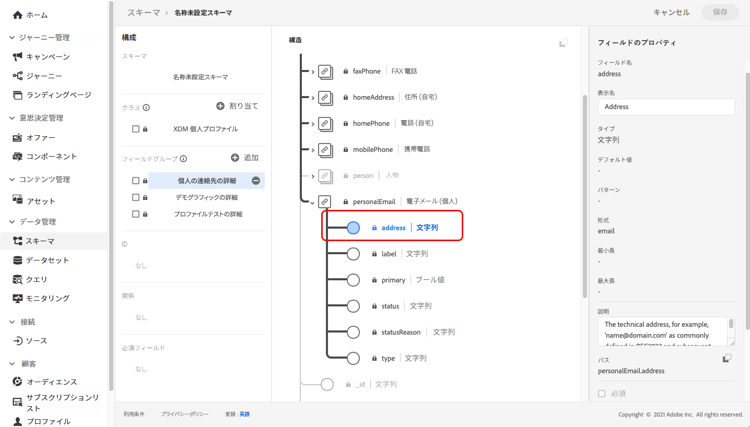Click the 表示名 Address input field
This screenshot has height=427, width=750.
pyautogui.click(x=666, y=107)
